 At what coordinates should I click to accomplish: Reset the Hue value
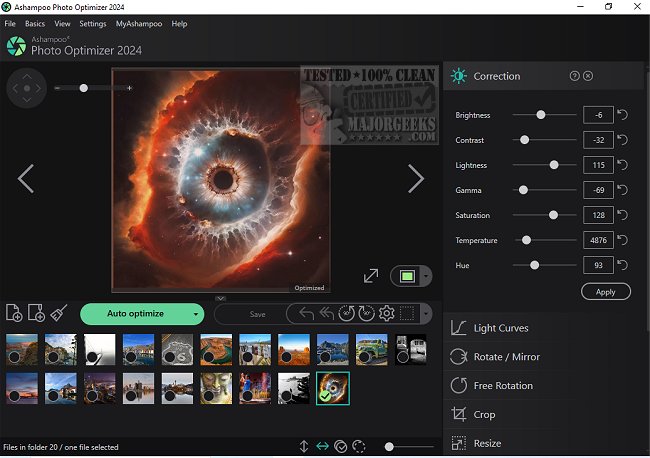622,265
